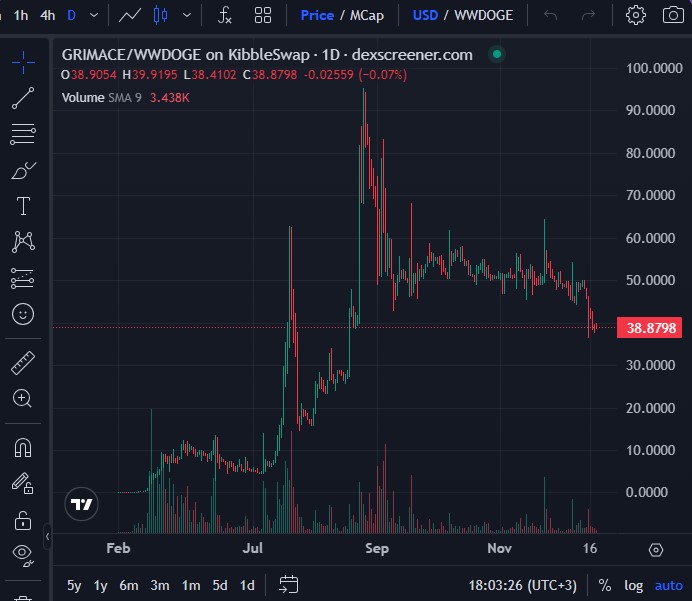Select the ruler measure tool
The image size is (692, 601).
(23, 363)
